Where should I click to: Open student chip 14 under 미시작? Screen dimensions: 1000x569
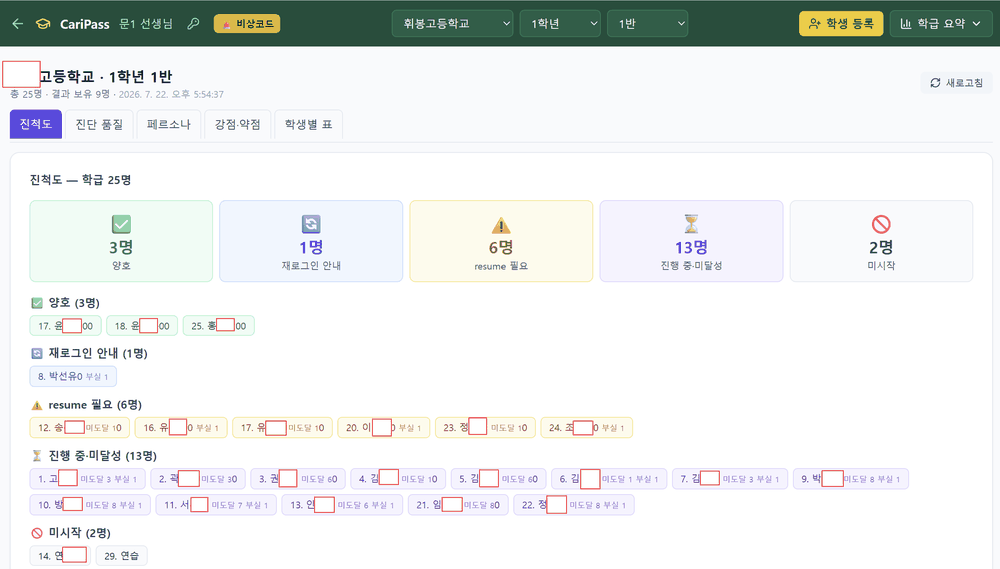(x=60, y=556)
